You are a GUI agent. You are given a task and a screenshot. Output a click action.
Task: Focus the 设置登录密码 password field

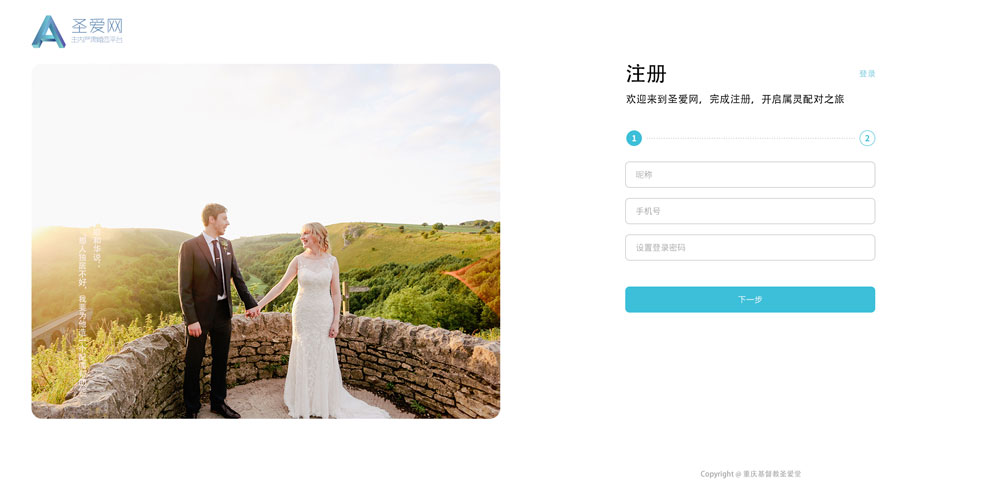coord(750,247)
